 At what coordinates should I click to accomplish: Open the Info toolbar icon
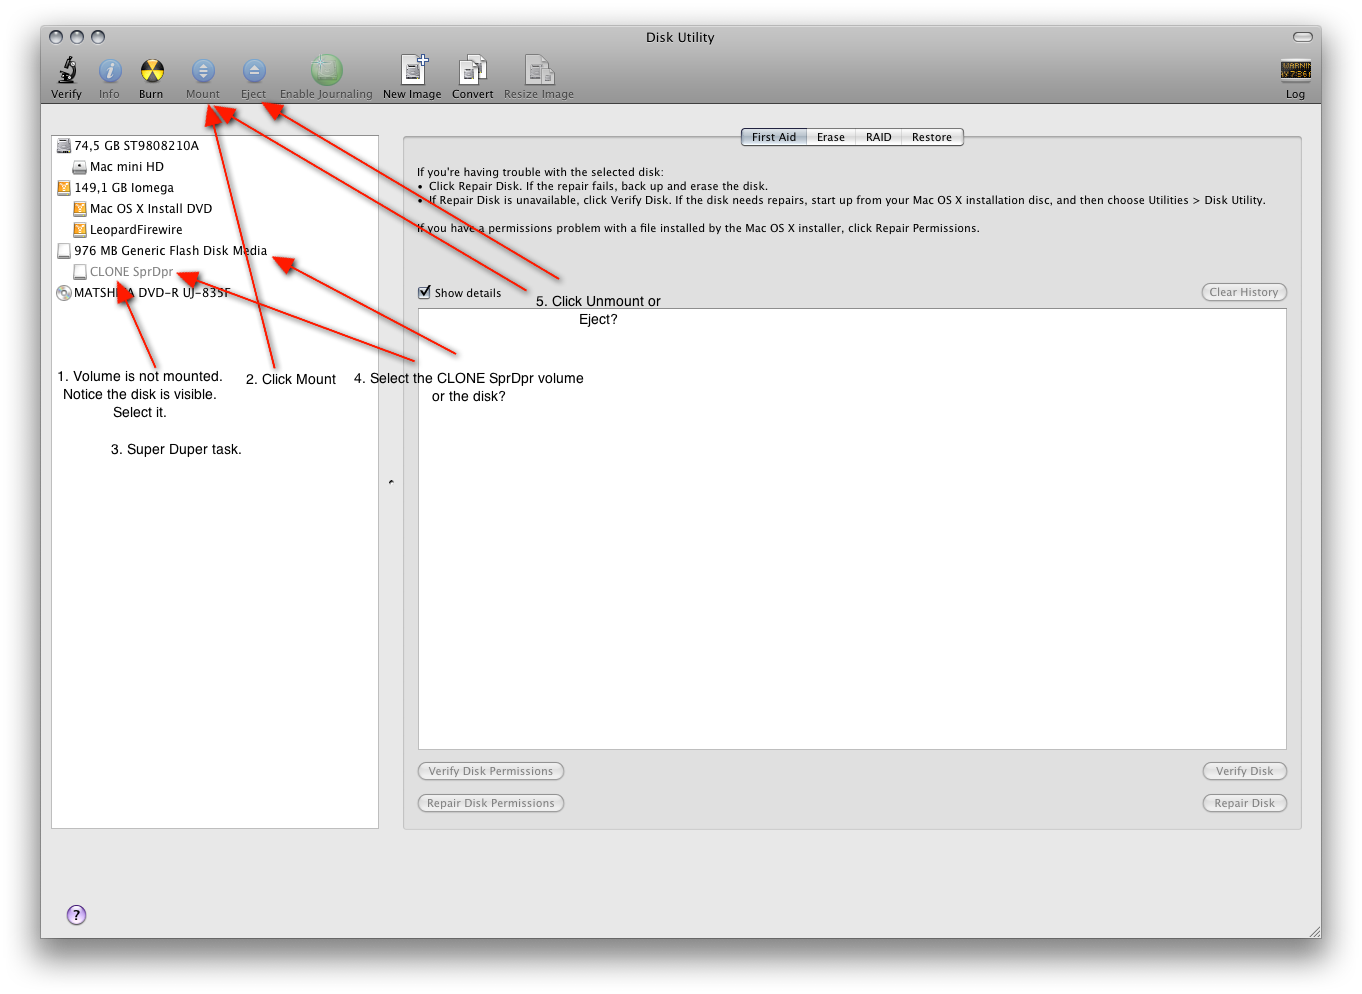tap(110, 70)
